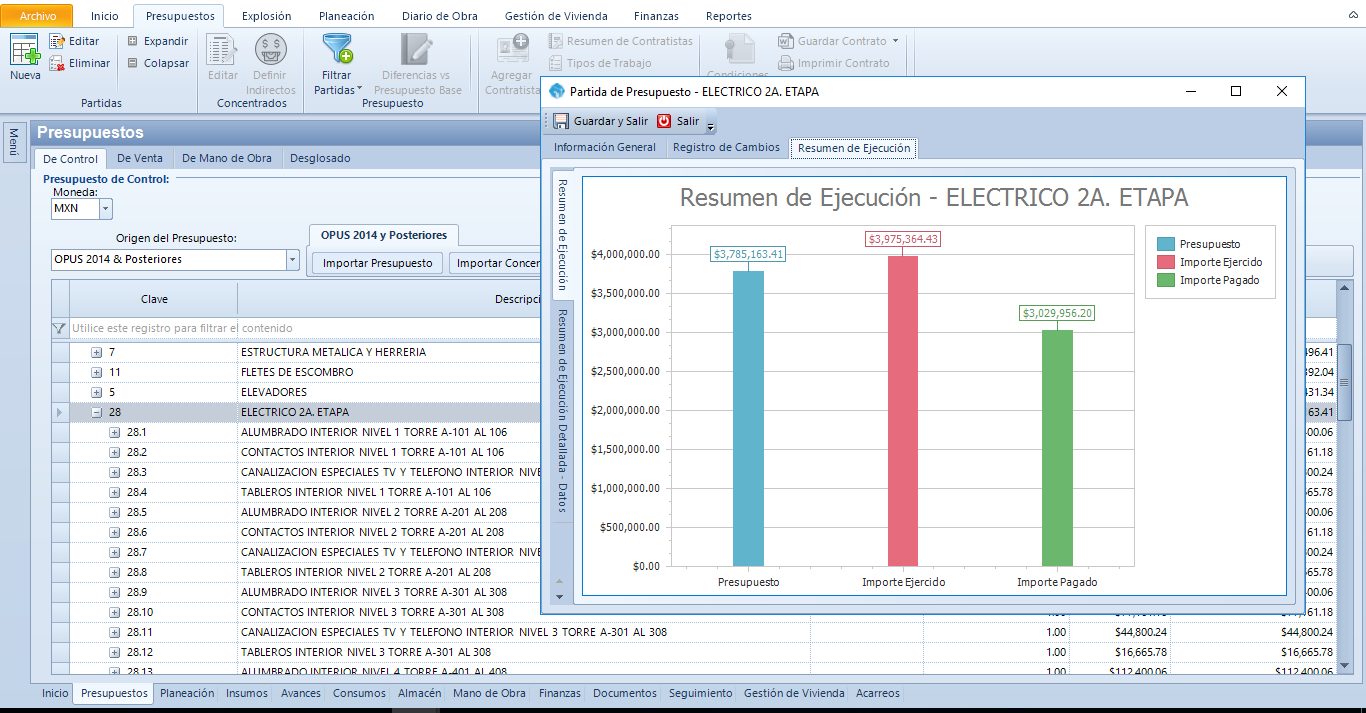The image size is (1366, 713).
Task: Click the red Importe Ejercido chart bar
Action: pos(903,411)
